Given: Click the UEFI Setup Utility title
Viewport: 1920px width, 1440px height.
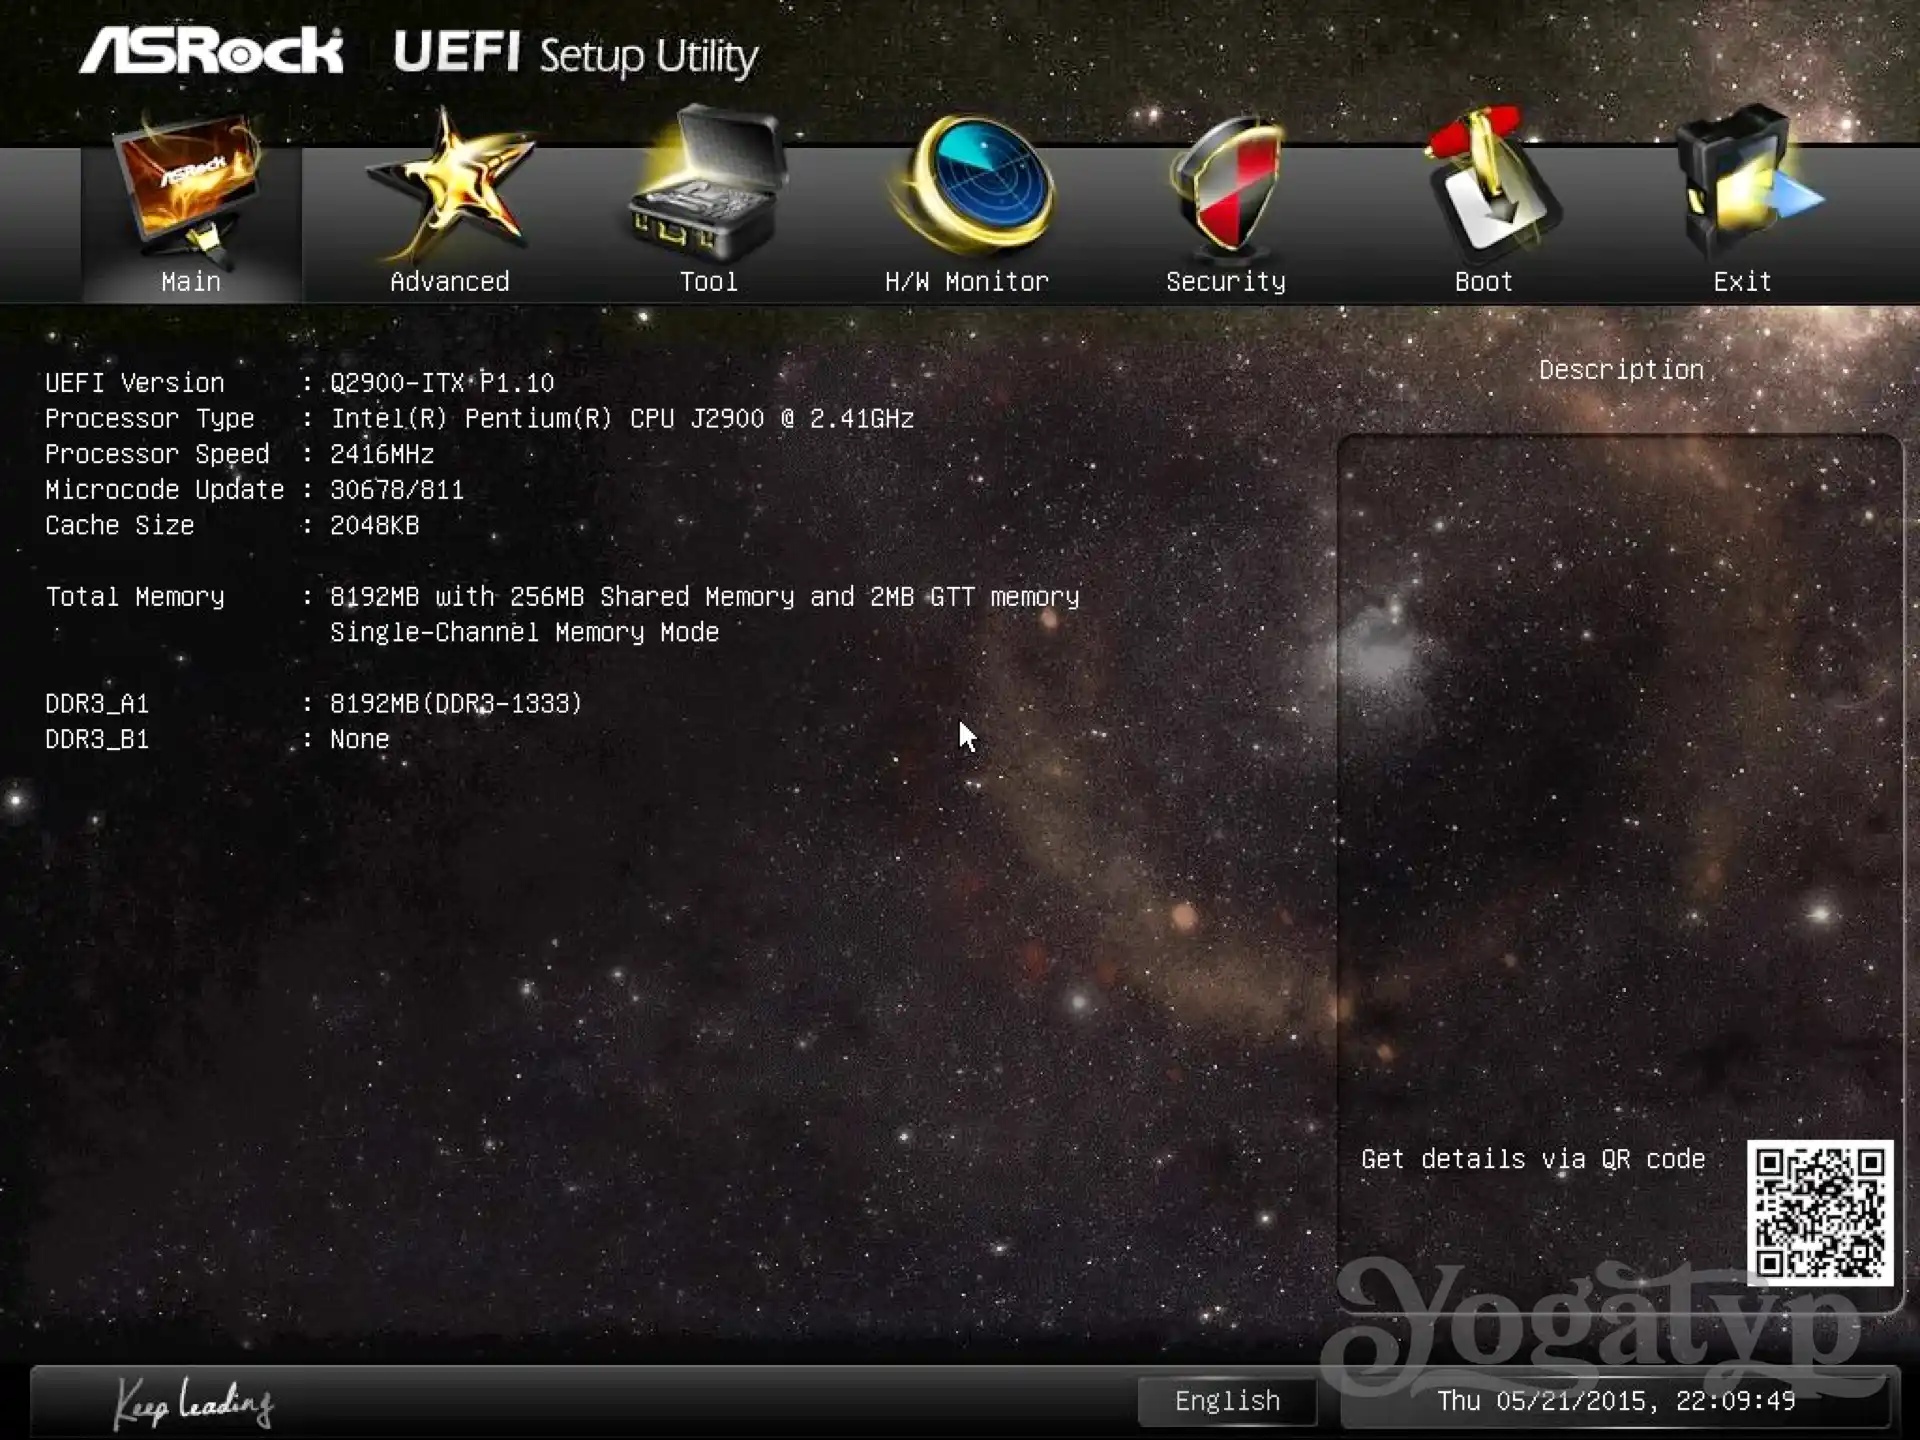Looking at the screenshot, I should point(576,54).
